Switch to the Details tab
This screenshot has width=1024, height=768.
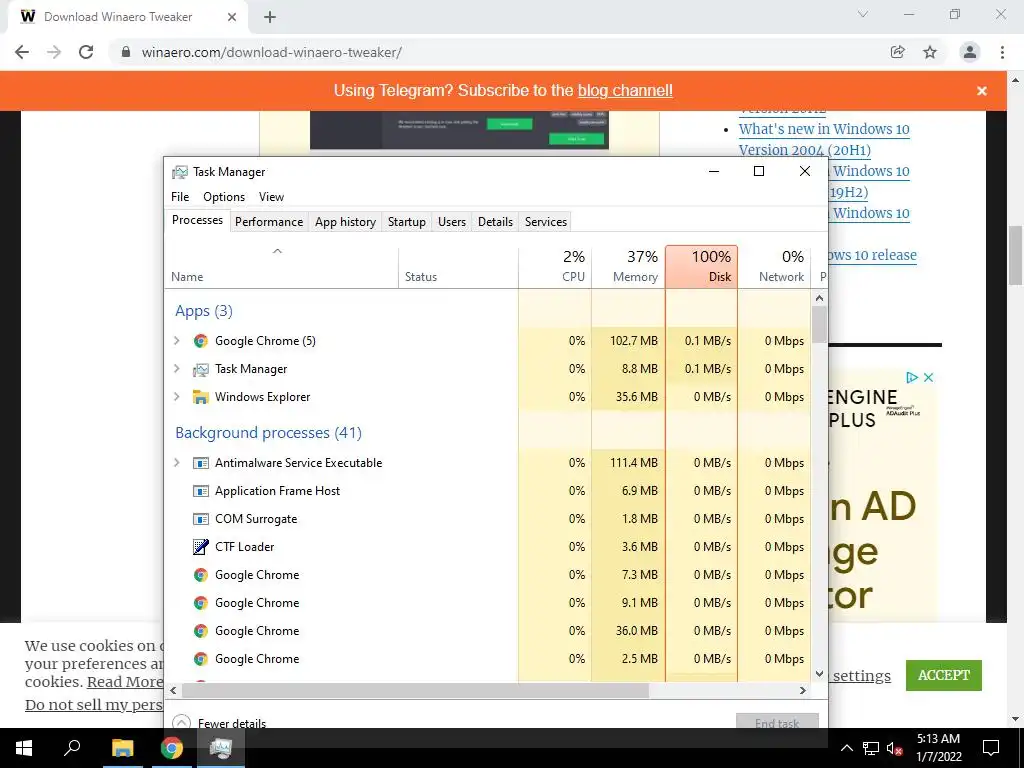coord(495,222)
